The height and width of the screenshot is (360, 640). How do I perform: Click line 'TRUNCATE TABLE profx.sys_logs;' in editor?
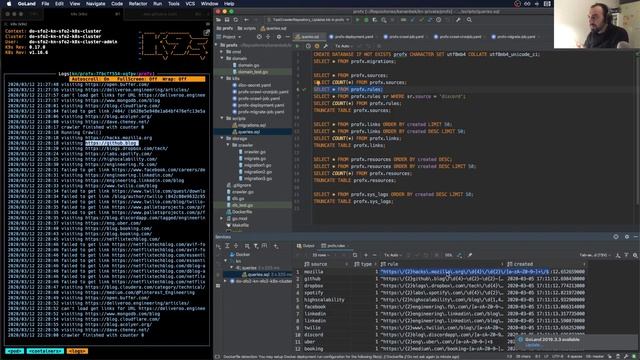pos(353,201)
